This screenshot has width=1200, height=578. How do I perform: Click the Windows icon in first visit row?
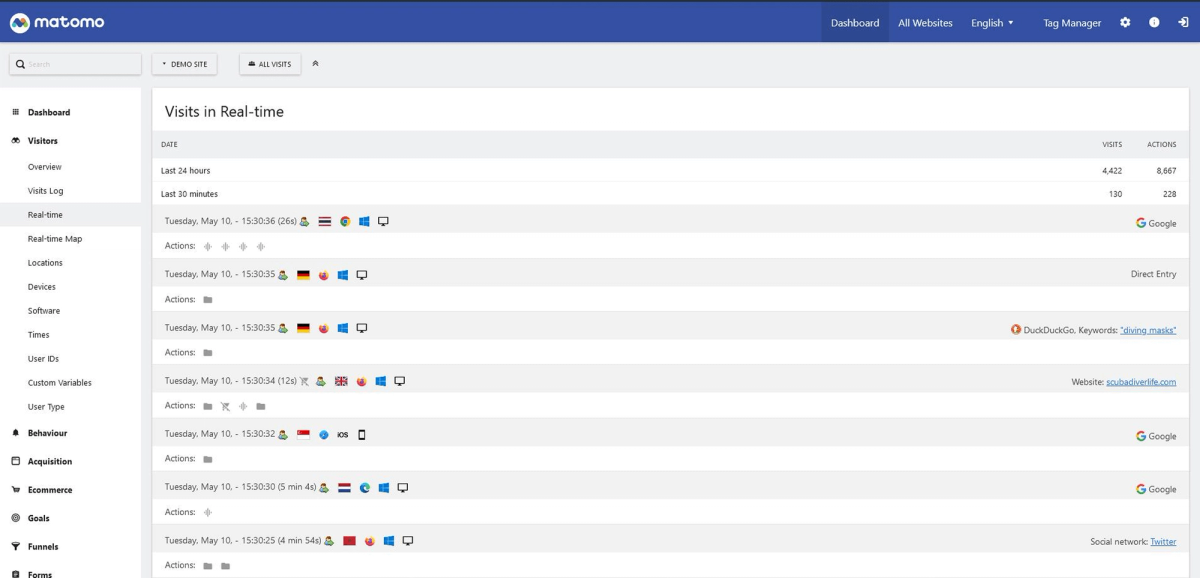click(364, 222)
